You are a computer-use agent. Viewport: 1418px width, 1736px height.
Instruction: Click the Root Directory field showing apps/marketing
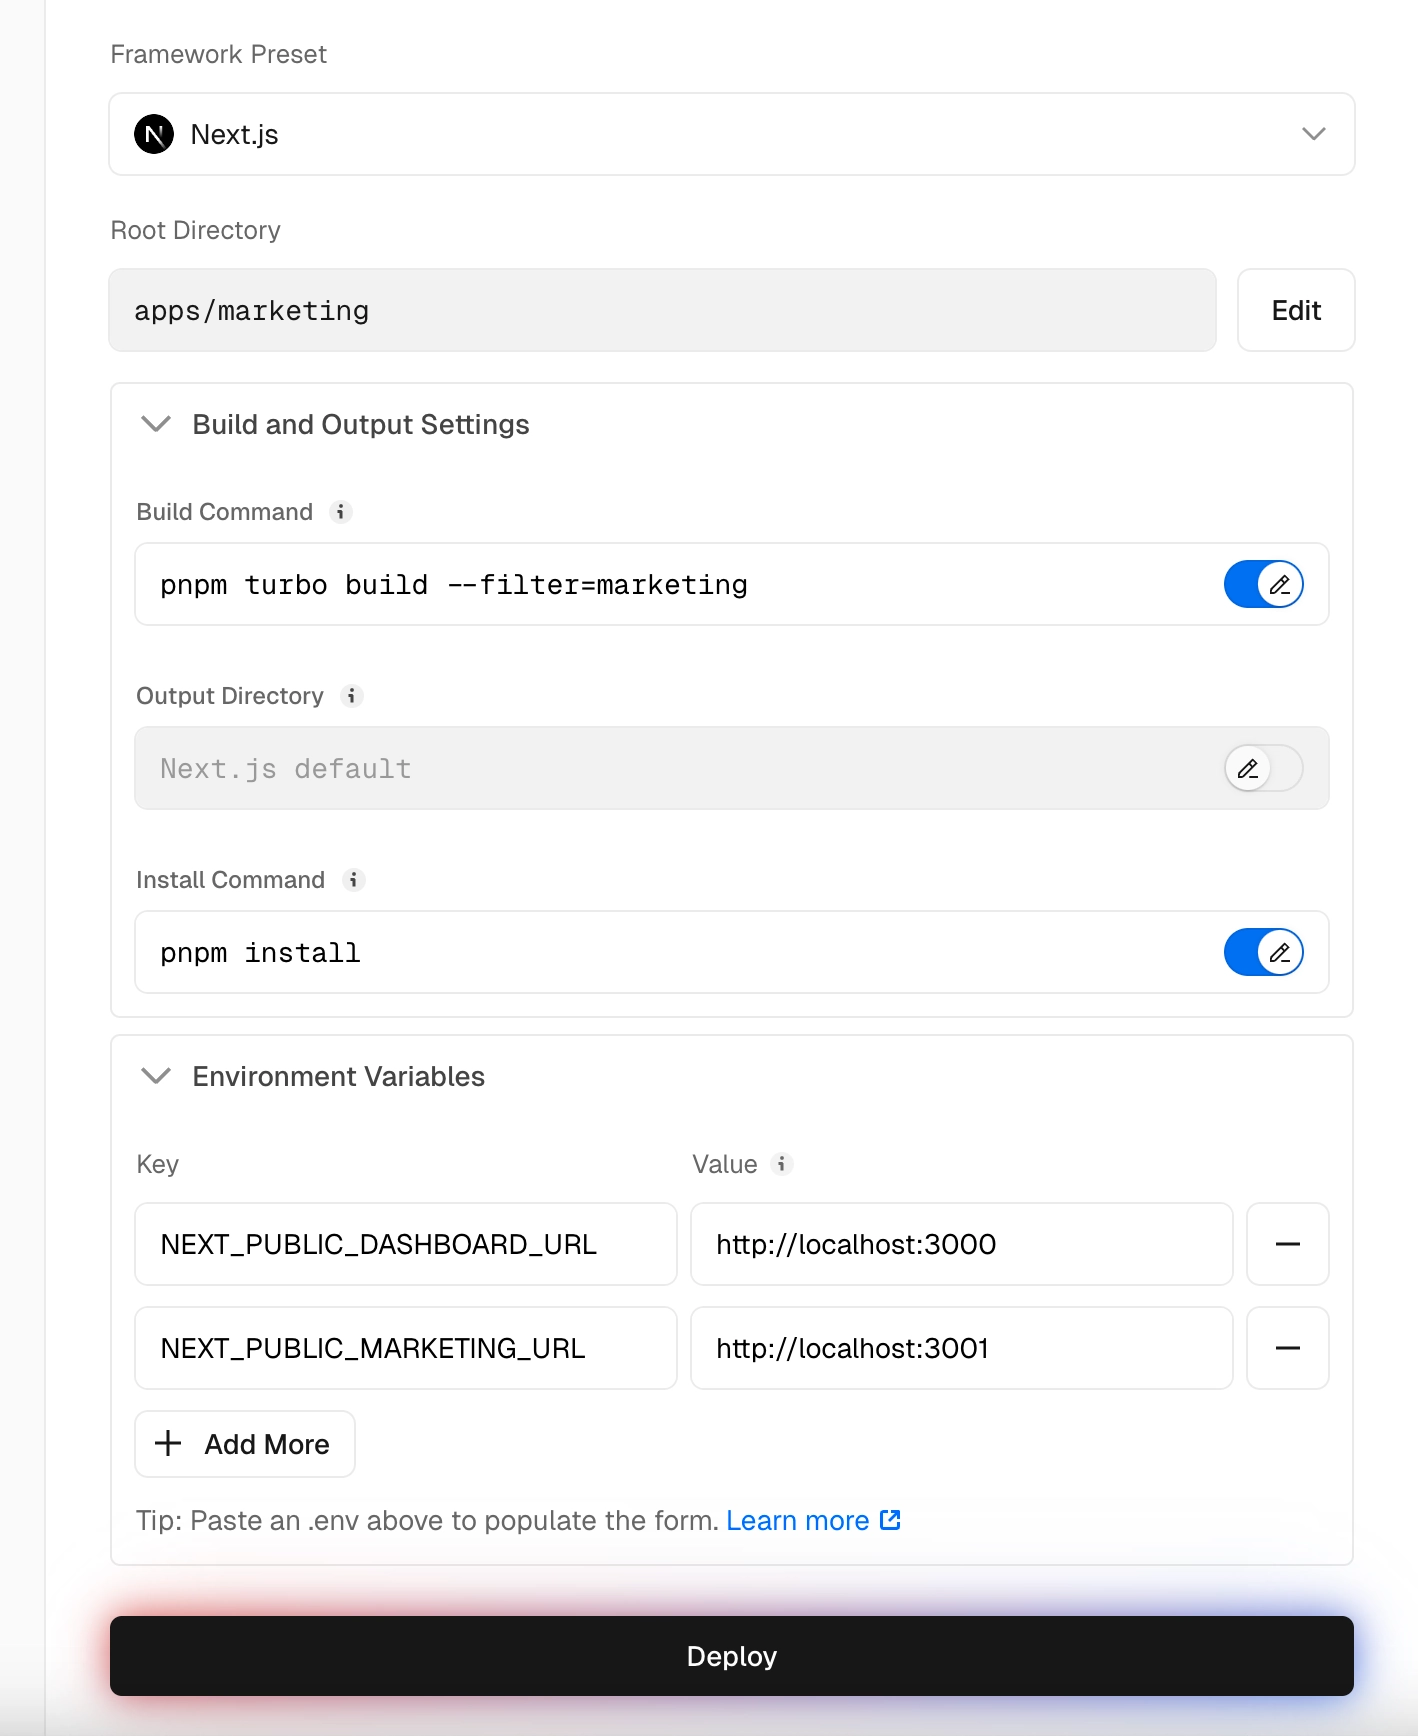coord(662,310)
